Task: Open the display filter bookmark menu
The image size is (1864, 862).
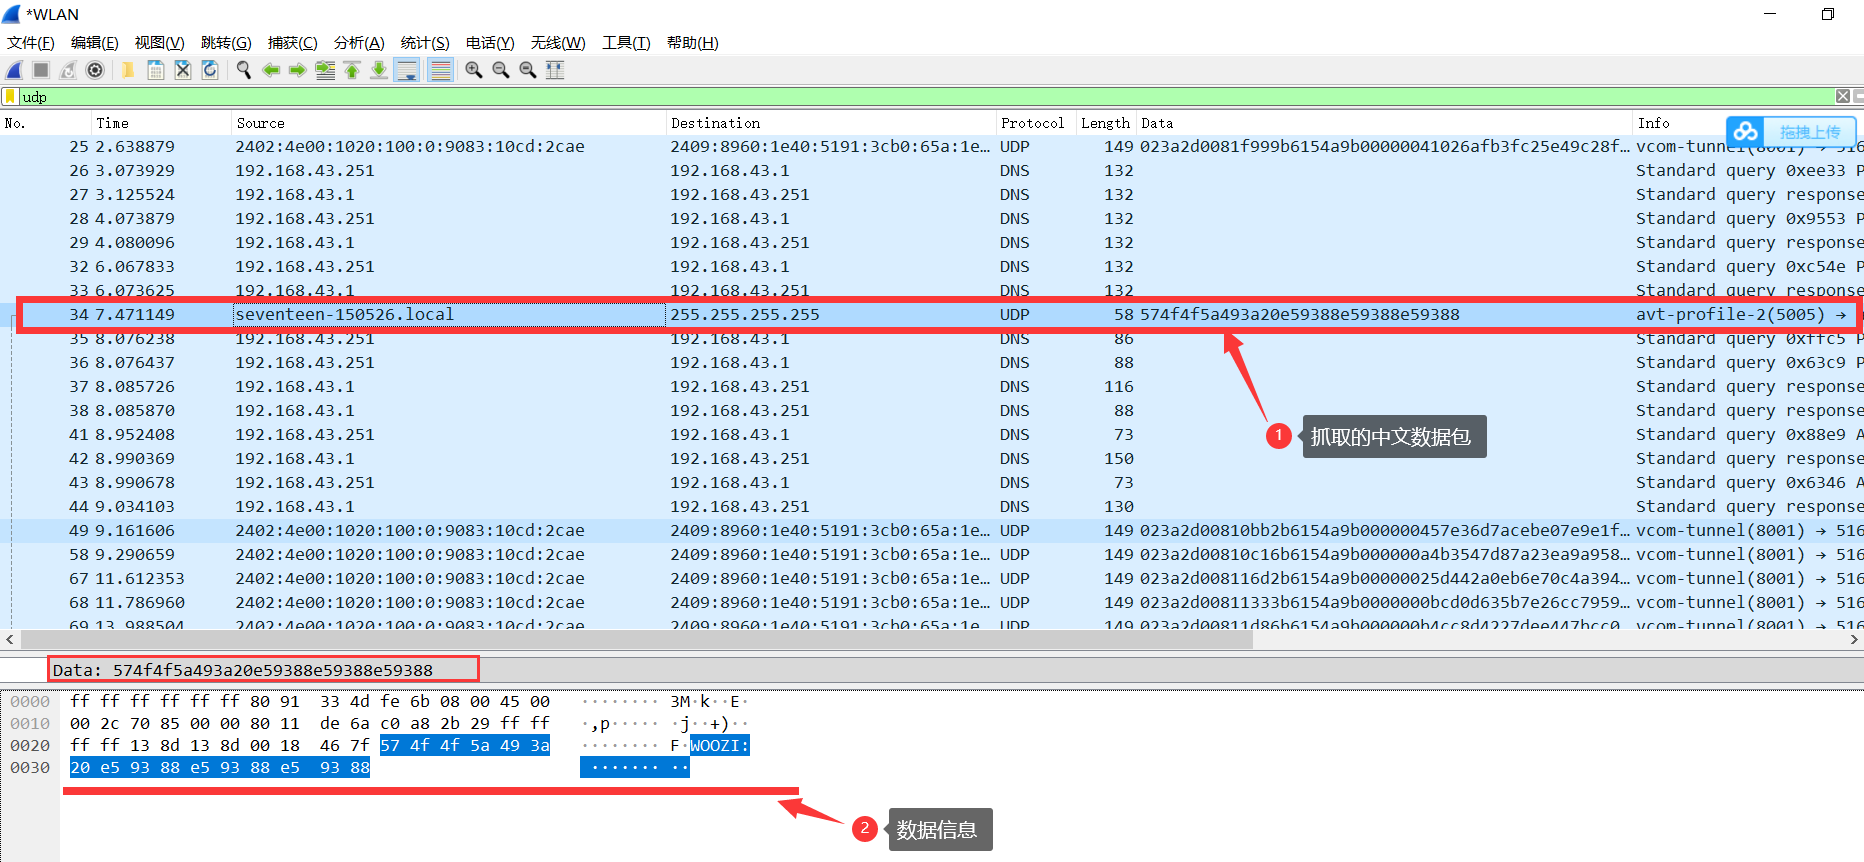Action: tap(10, 97)
